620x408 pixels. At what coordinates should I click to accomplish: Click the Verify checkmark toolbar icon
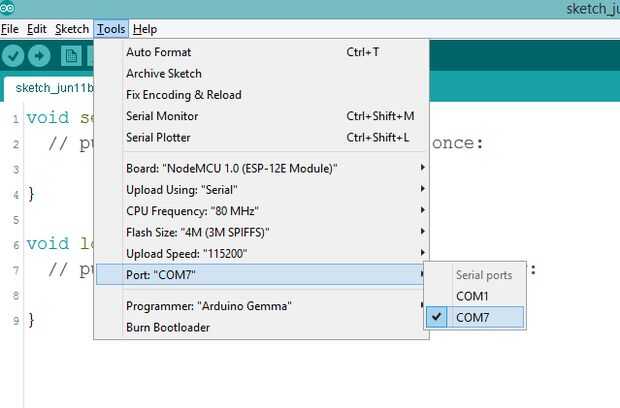click(x=13, y=56)
